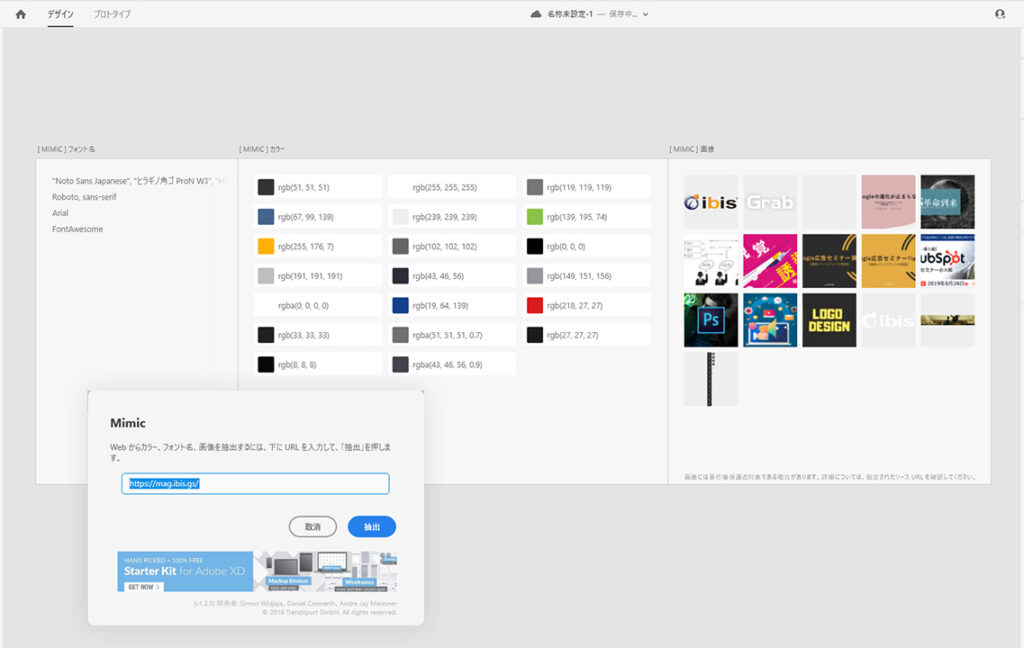Click the rgba(0, 0, 0, 0) color label
Image resolution: width=1024 pixels, height=648 pixels.
[x=303, y=306]
